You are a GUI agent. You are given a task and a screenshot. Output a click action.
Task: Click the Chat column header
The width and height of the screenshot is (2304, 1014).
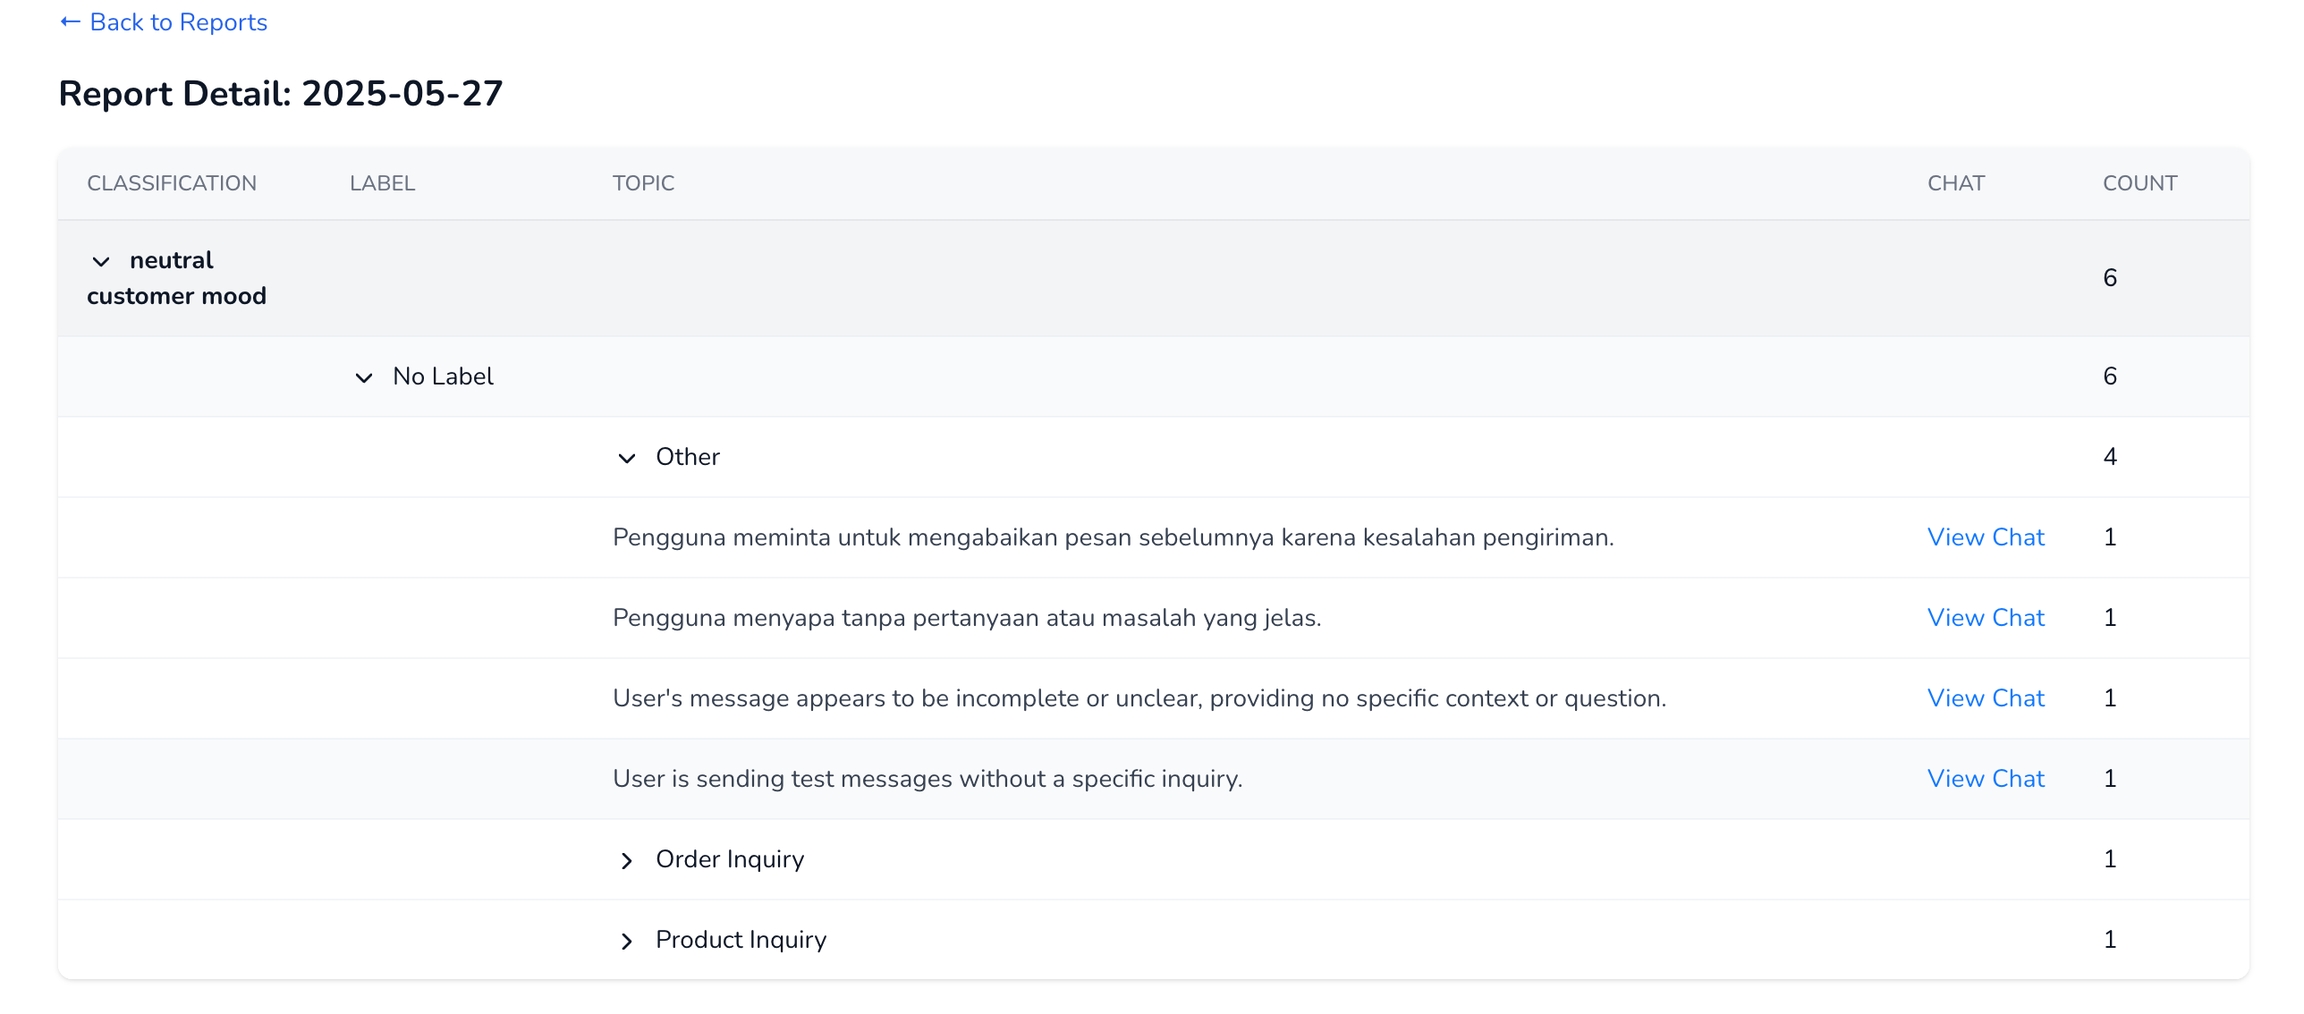click(x=1955, y=183)
